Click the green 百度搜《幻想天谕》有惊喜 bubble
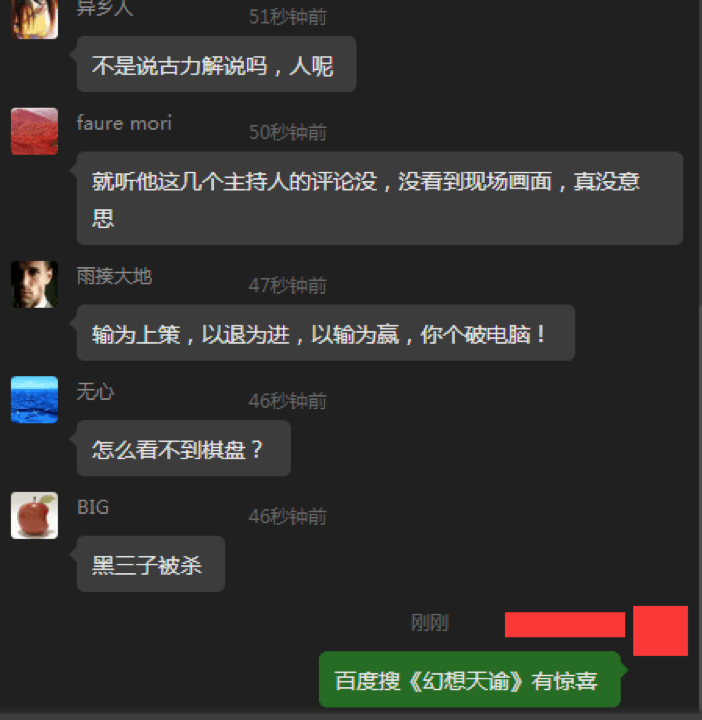 tap(470, 680)
